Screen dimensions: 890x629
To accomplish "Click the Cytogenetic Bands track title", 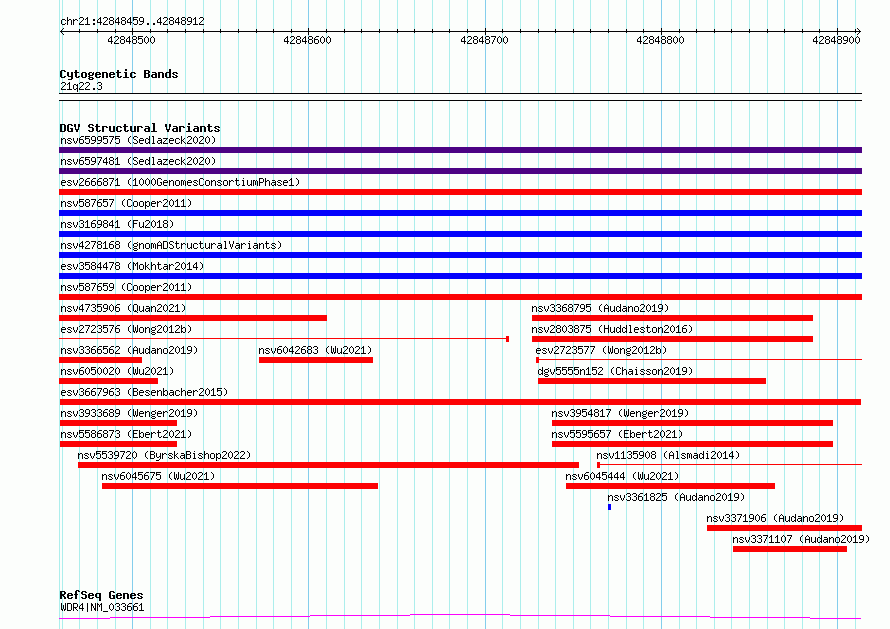I will click(x=119, y=74).
